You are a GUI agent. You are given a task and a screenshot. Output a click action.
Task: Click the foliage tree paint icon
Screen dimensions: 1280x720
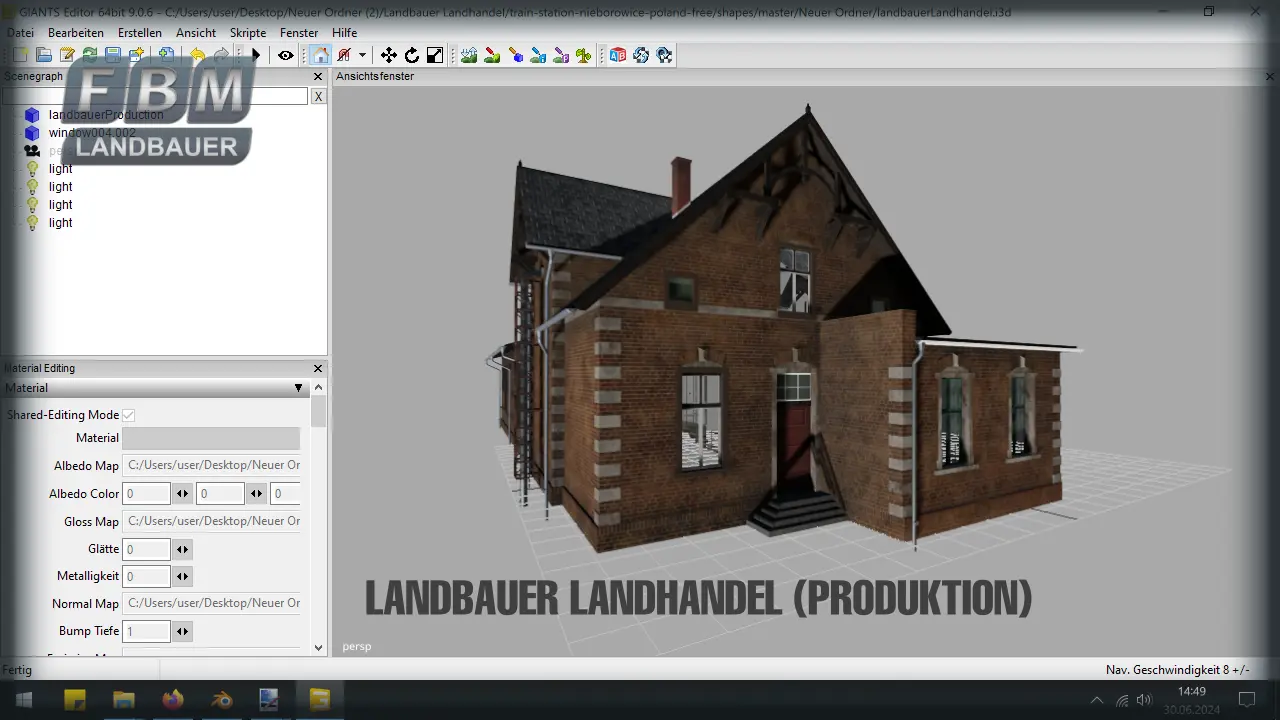click(584, 55)
